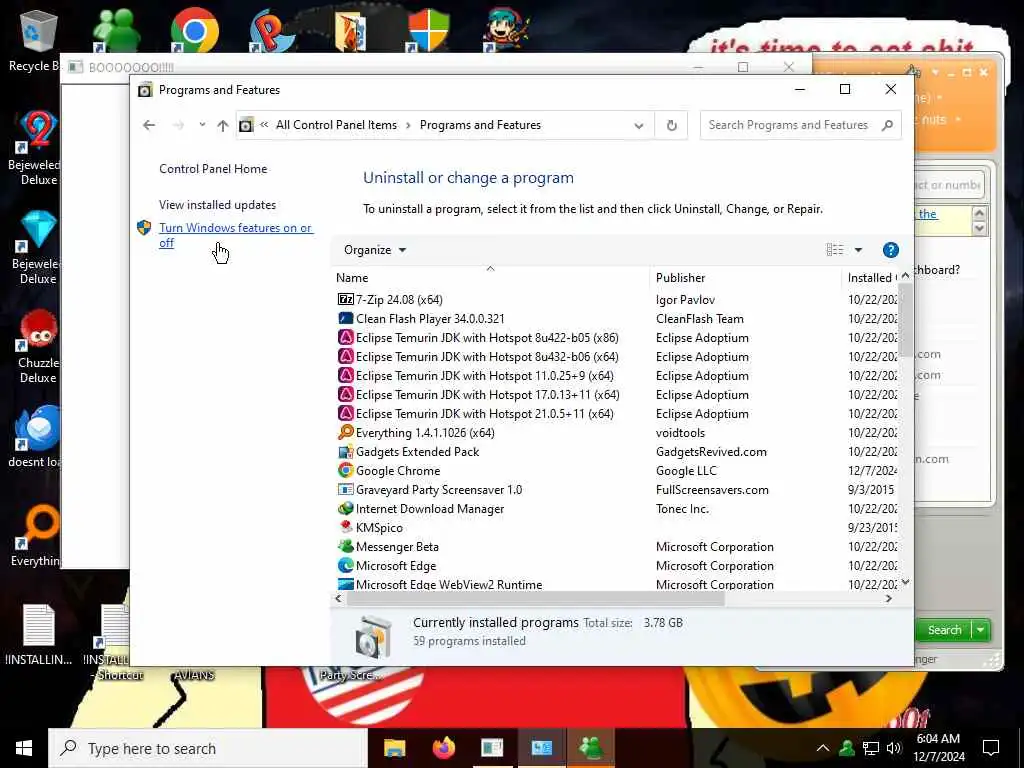Viewport: 1024px width, 768px height.
Task: Select the Clean Flash Player icon
Action: [x=345, y=318]
